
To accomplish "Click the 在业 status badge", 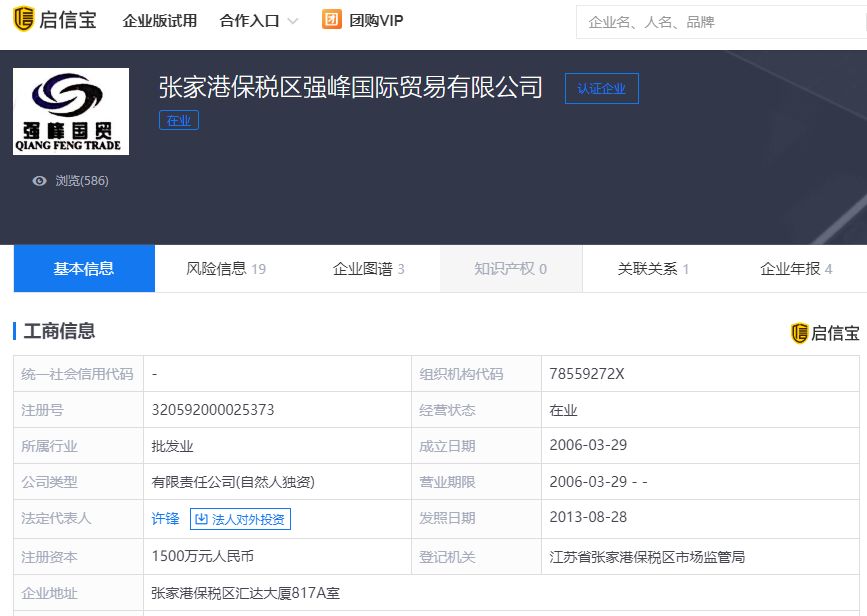I will click(179, 119).
